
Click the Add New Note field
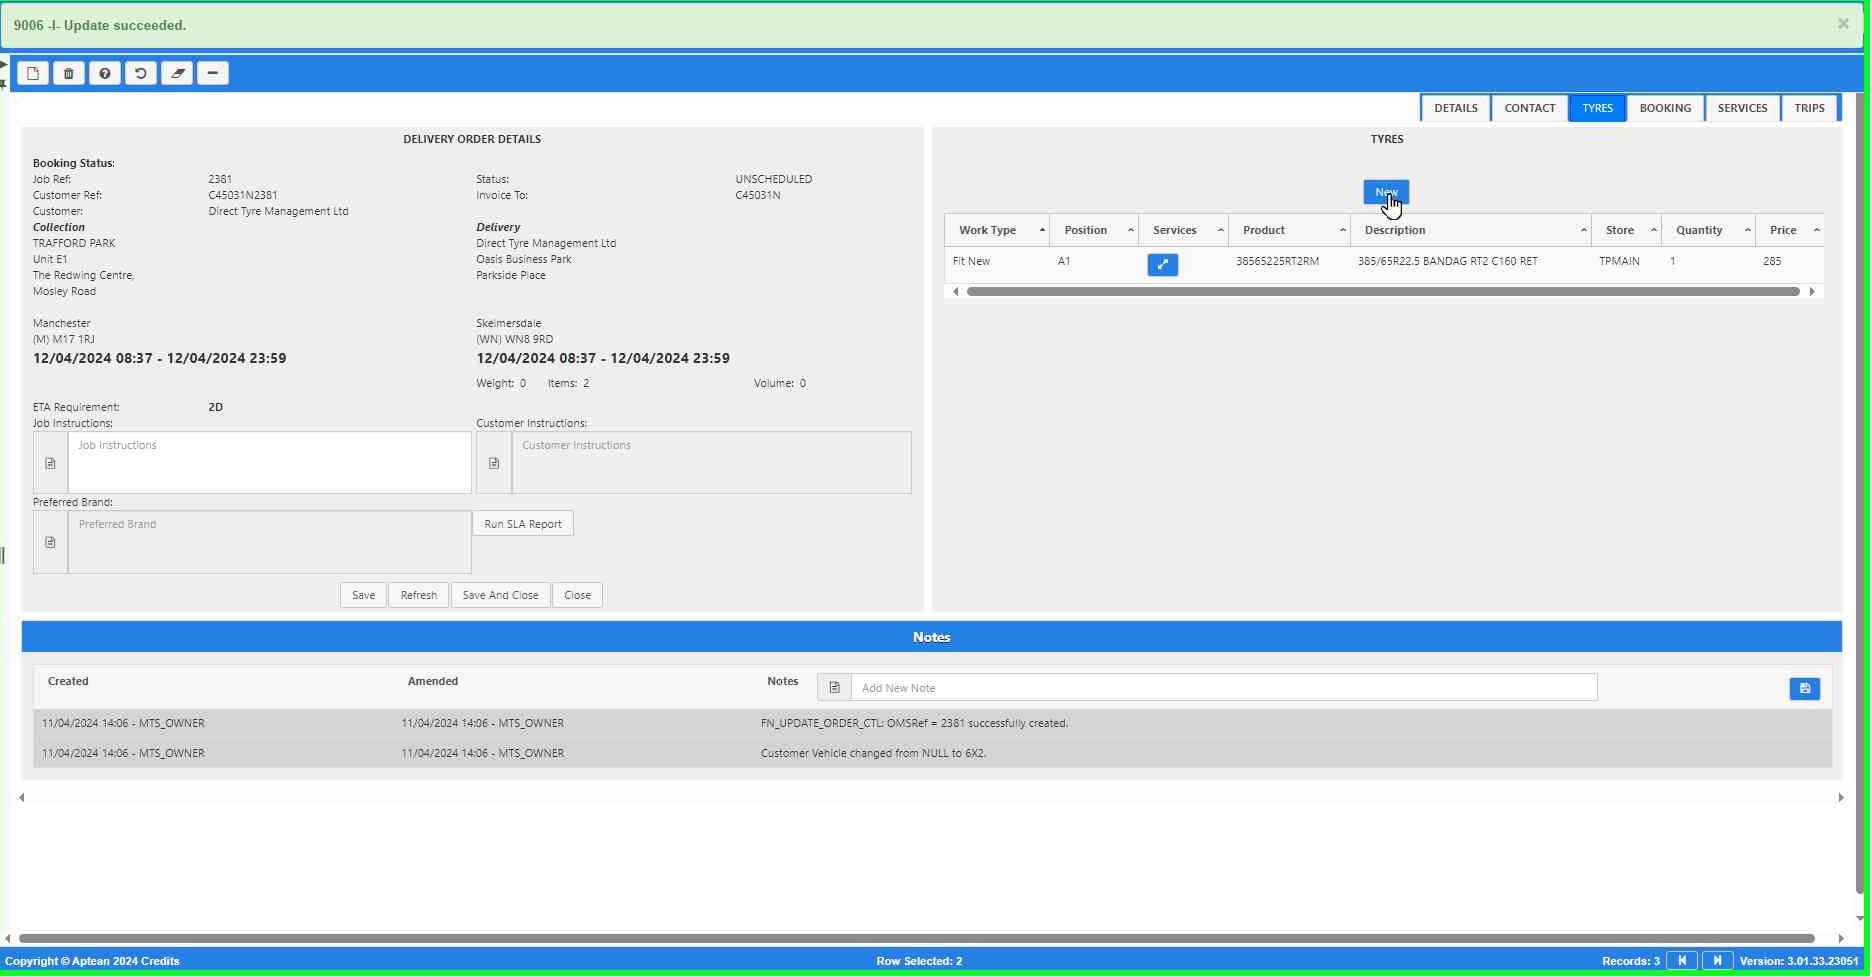click(1224, 687)
